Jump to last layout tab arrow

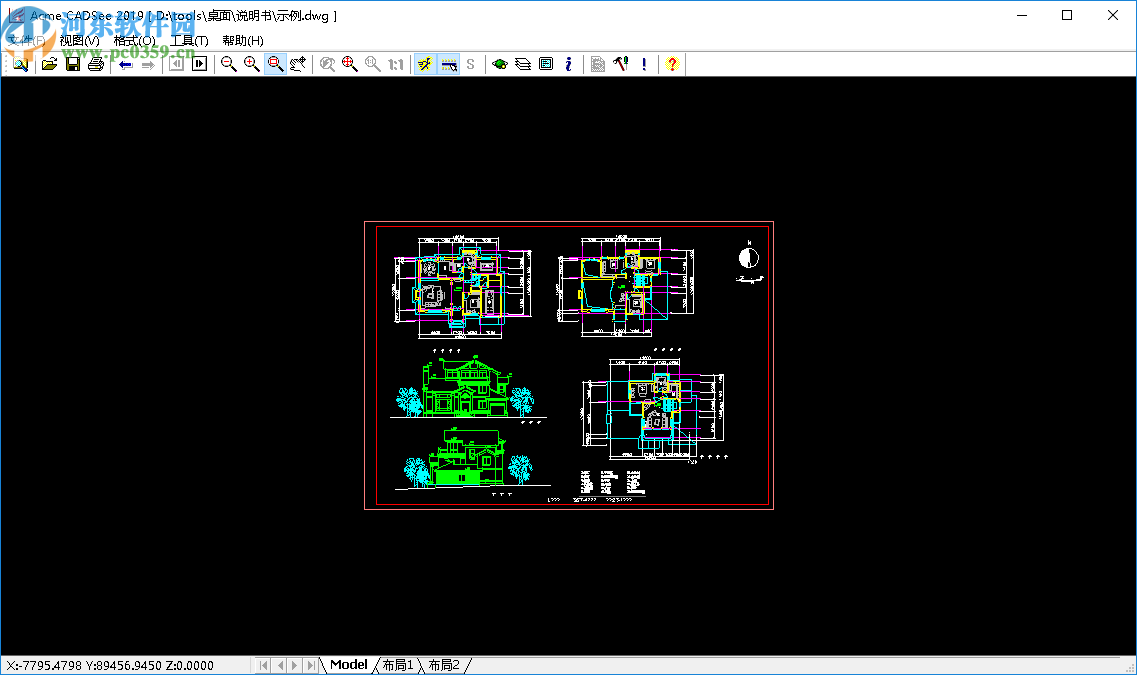(310, 665)
